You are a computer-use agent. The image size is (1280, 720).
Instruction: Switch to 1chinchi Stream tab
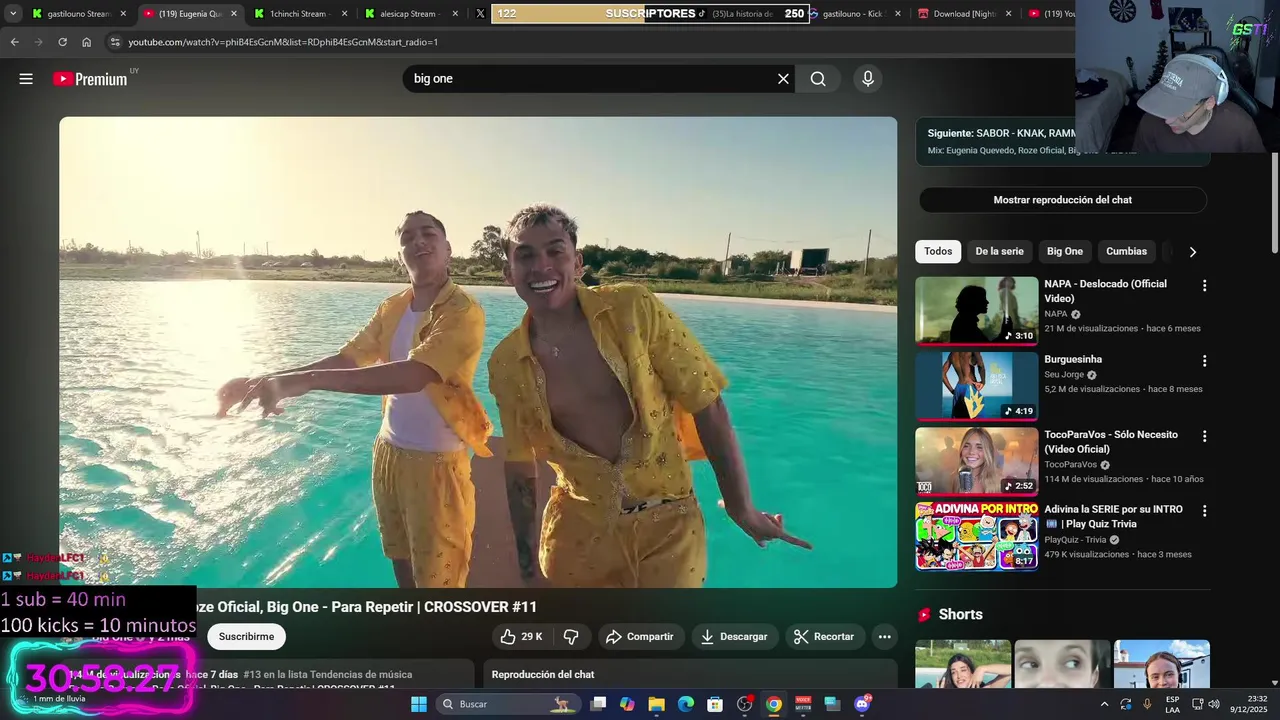pyautogui.click(x=298, y=14)
